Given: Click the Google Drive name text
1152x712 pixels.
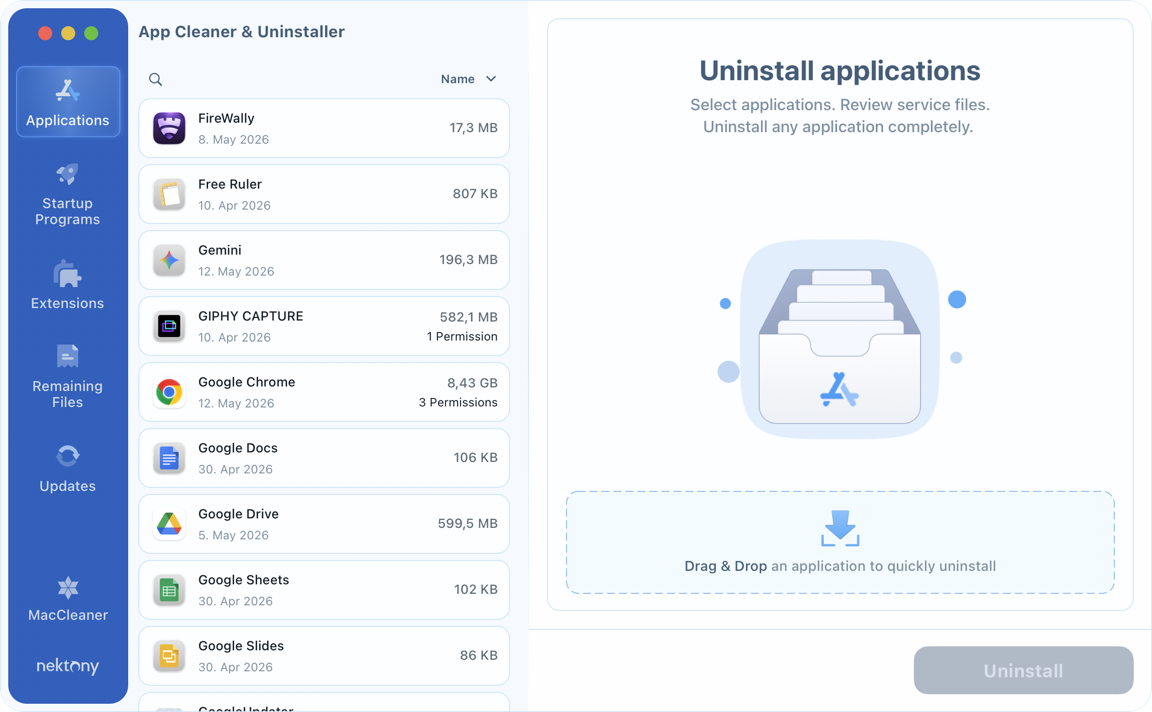Looking at the screenshot, I should pos(238,514).
